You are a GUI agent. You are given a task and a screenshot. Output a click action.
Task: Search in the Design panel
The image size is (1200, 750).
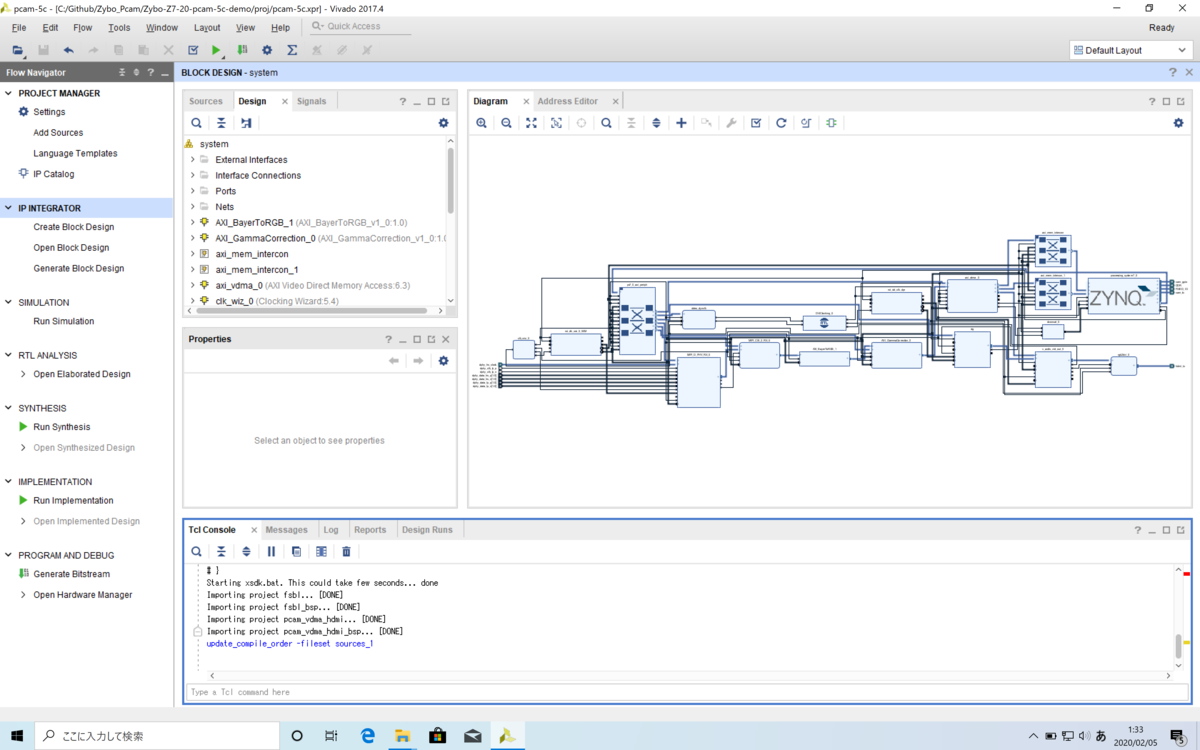197,123
